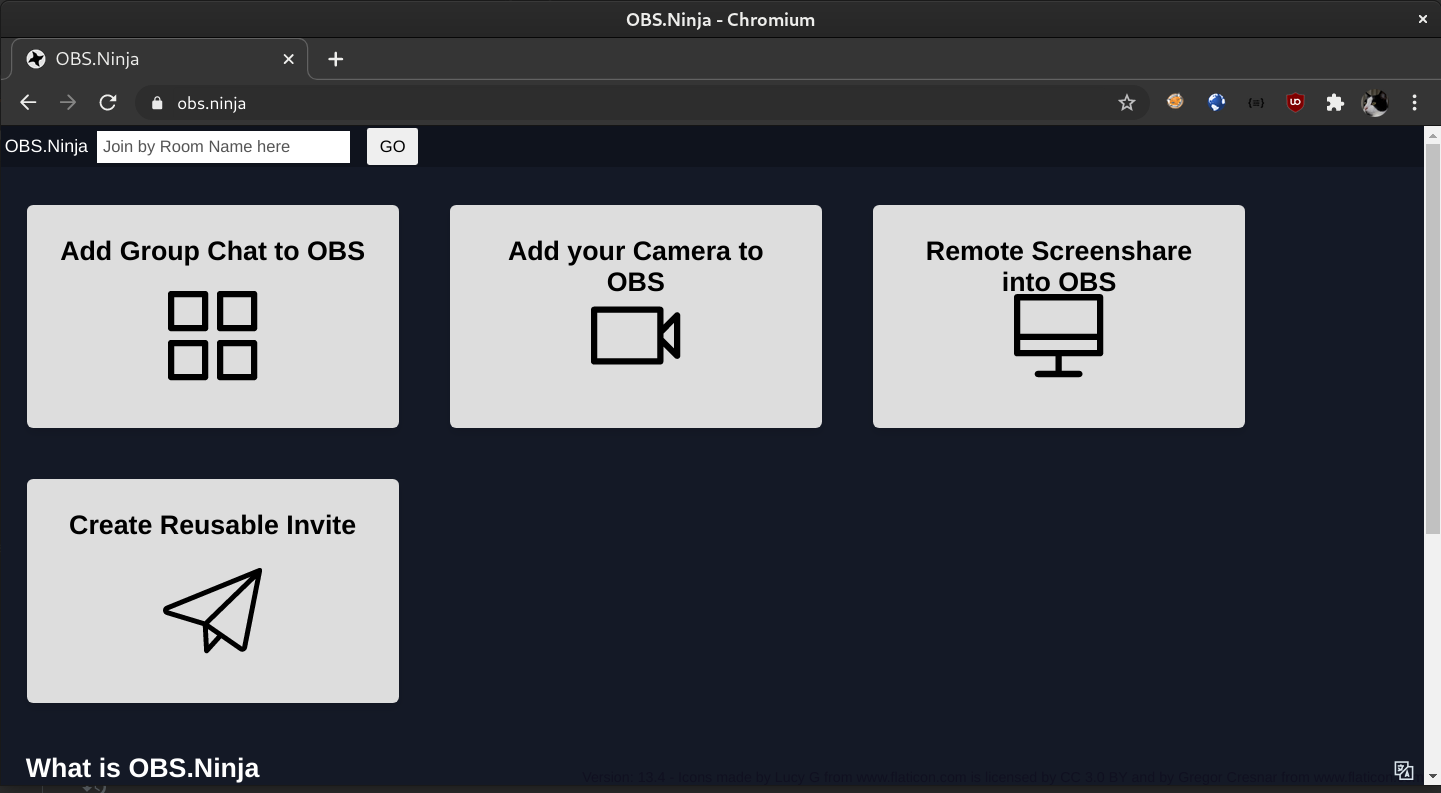Screen dimensions: 1441x793
Task: Click the GO button
Action: [392, 146]
